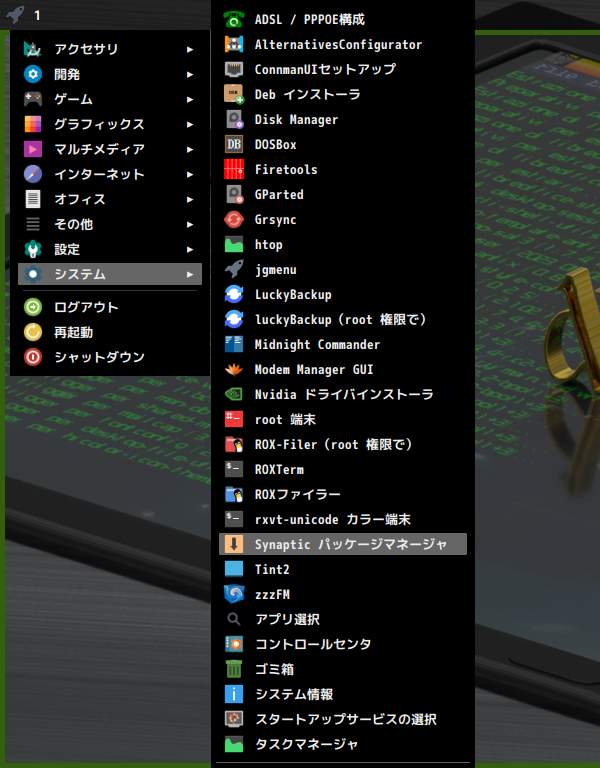
Task: Click the Synaptic download arrow icon
Action: tap(234, 544)
